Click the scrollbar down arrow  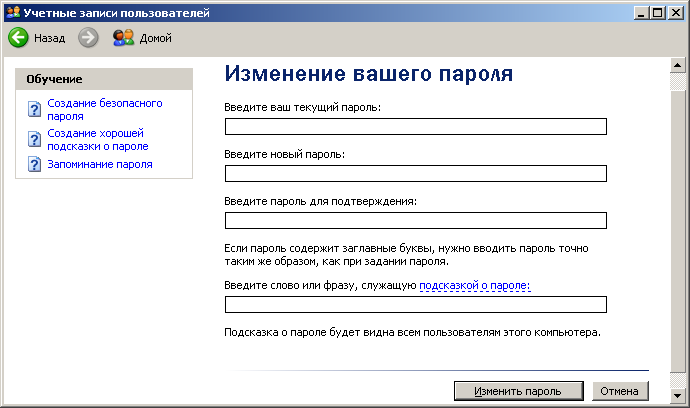point(677,395)
